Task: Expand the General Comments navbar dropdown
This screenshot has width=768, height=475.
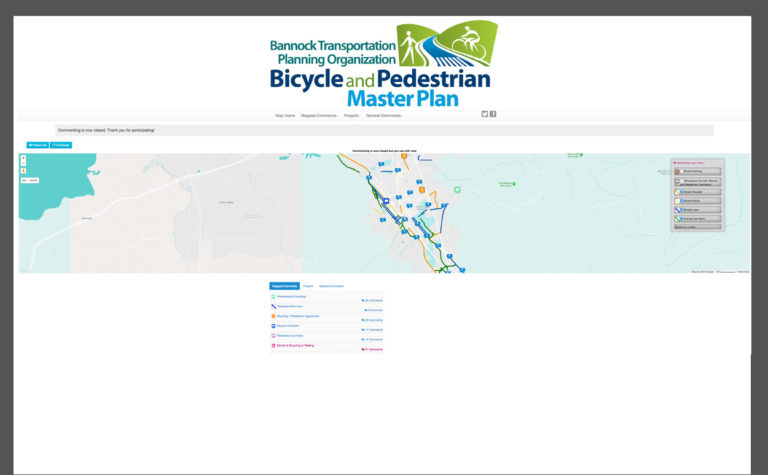Action: point(384,115)
